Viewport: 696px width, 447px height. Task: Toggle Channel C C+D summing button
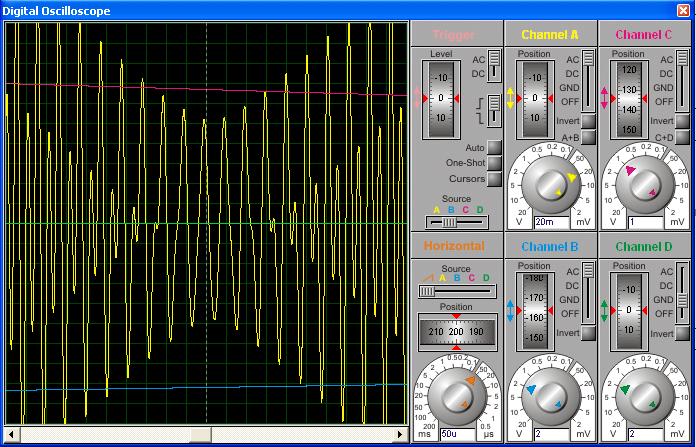(x=682, y=137)
